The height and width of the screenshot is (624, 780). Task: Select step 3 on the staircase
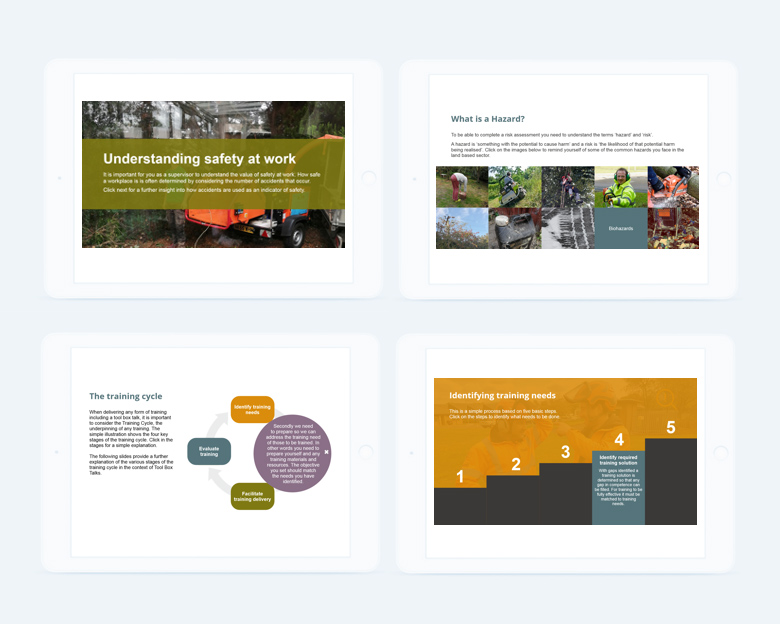[566, 494]
